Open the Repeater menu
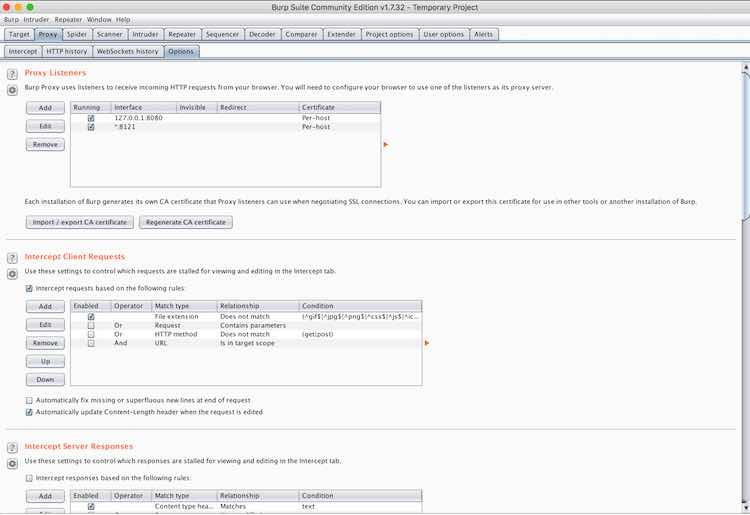750x515 pixels. tap(68, 20)
